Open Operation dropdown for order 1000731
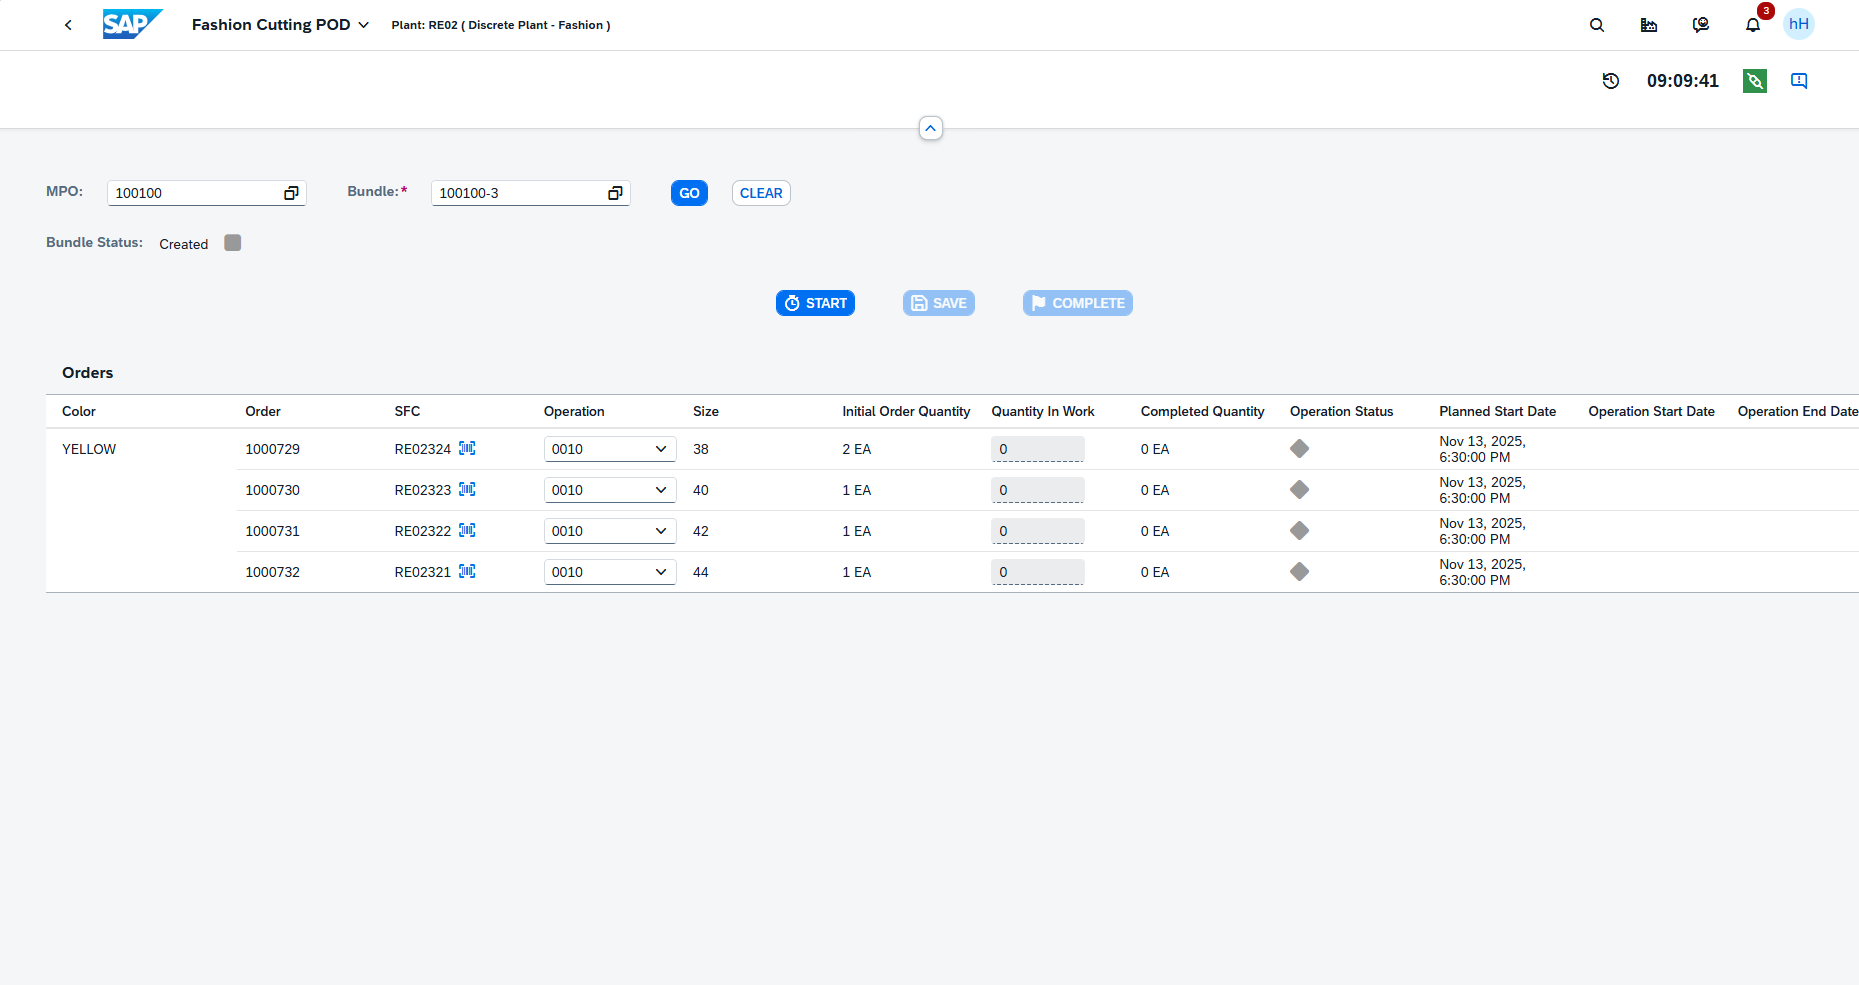Image resolution: width=1859 pixels, height=985 pixels. 660,531
